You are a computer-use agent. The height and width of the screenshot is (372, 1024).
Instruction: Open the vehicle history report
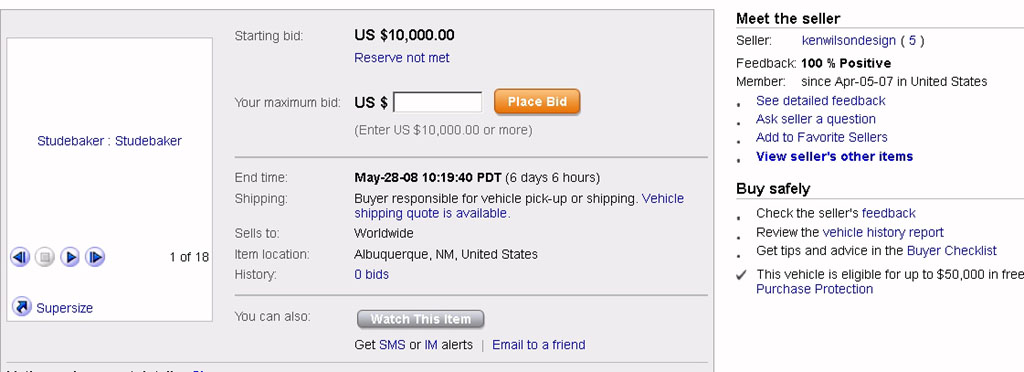(x=883, y=232)
